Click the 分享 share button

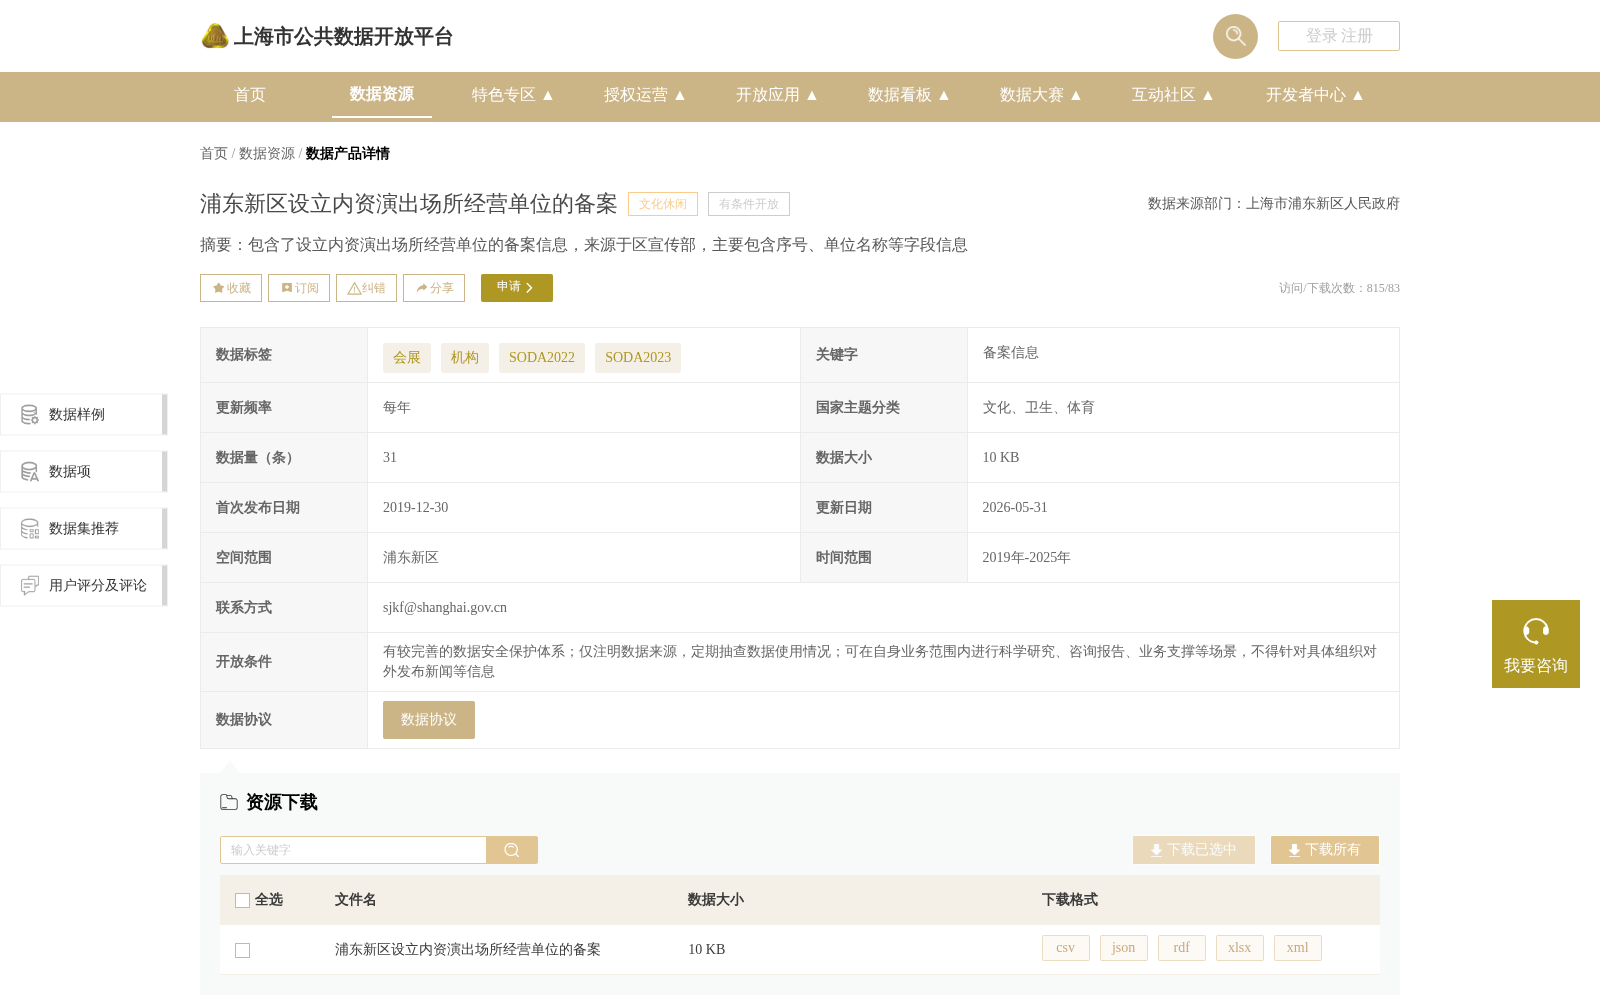tap(434, 288)
